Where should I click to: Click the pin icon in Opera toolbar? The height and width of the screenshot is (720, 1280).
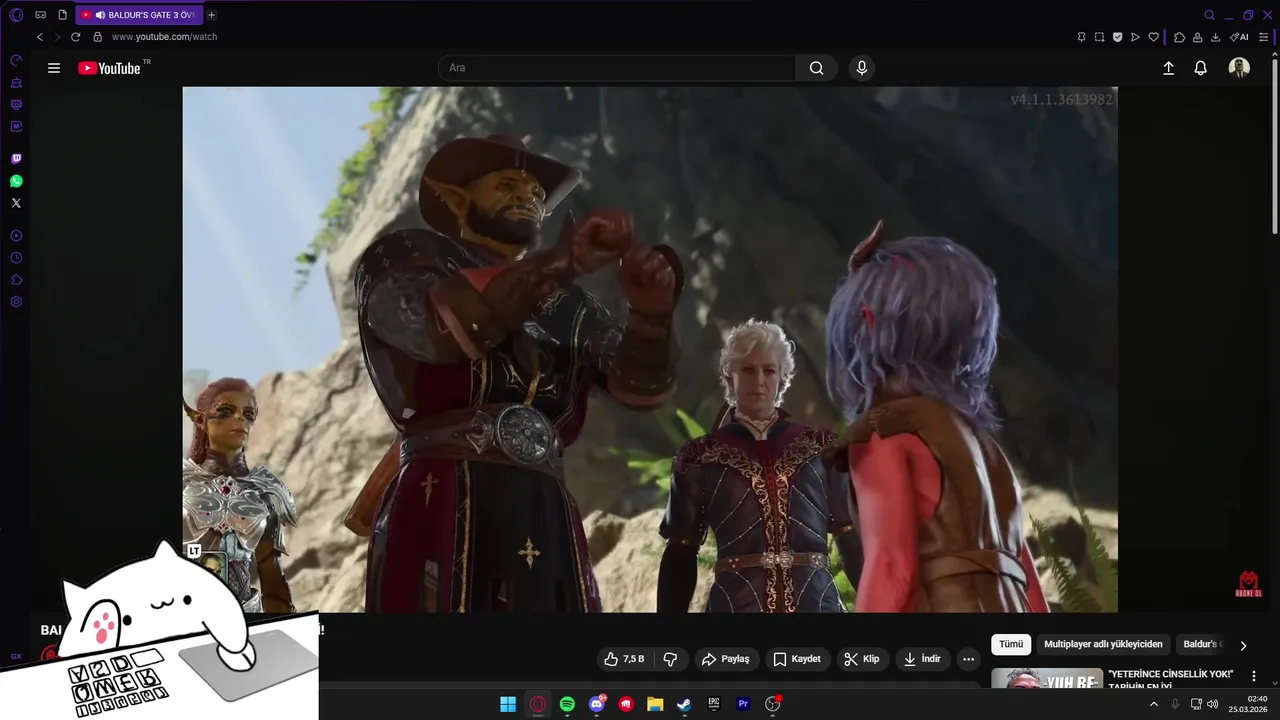click(1081, 37)
